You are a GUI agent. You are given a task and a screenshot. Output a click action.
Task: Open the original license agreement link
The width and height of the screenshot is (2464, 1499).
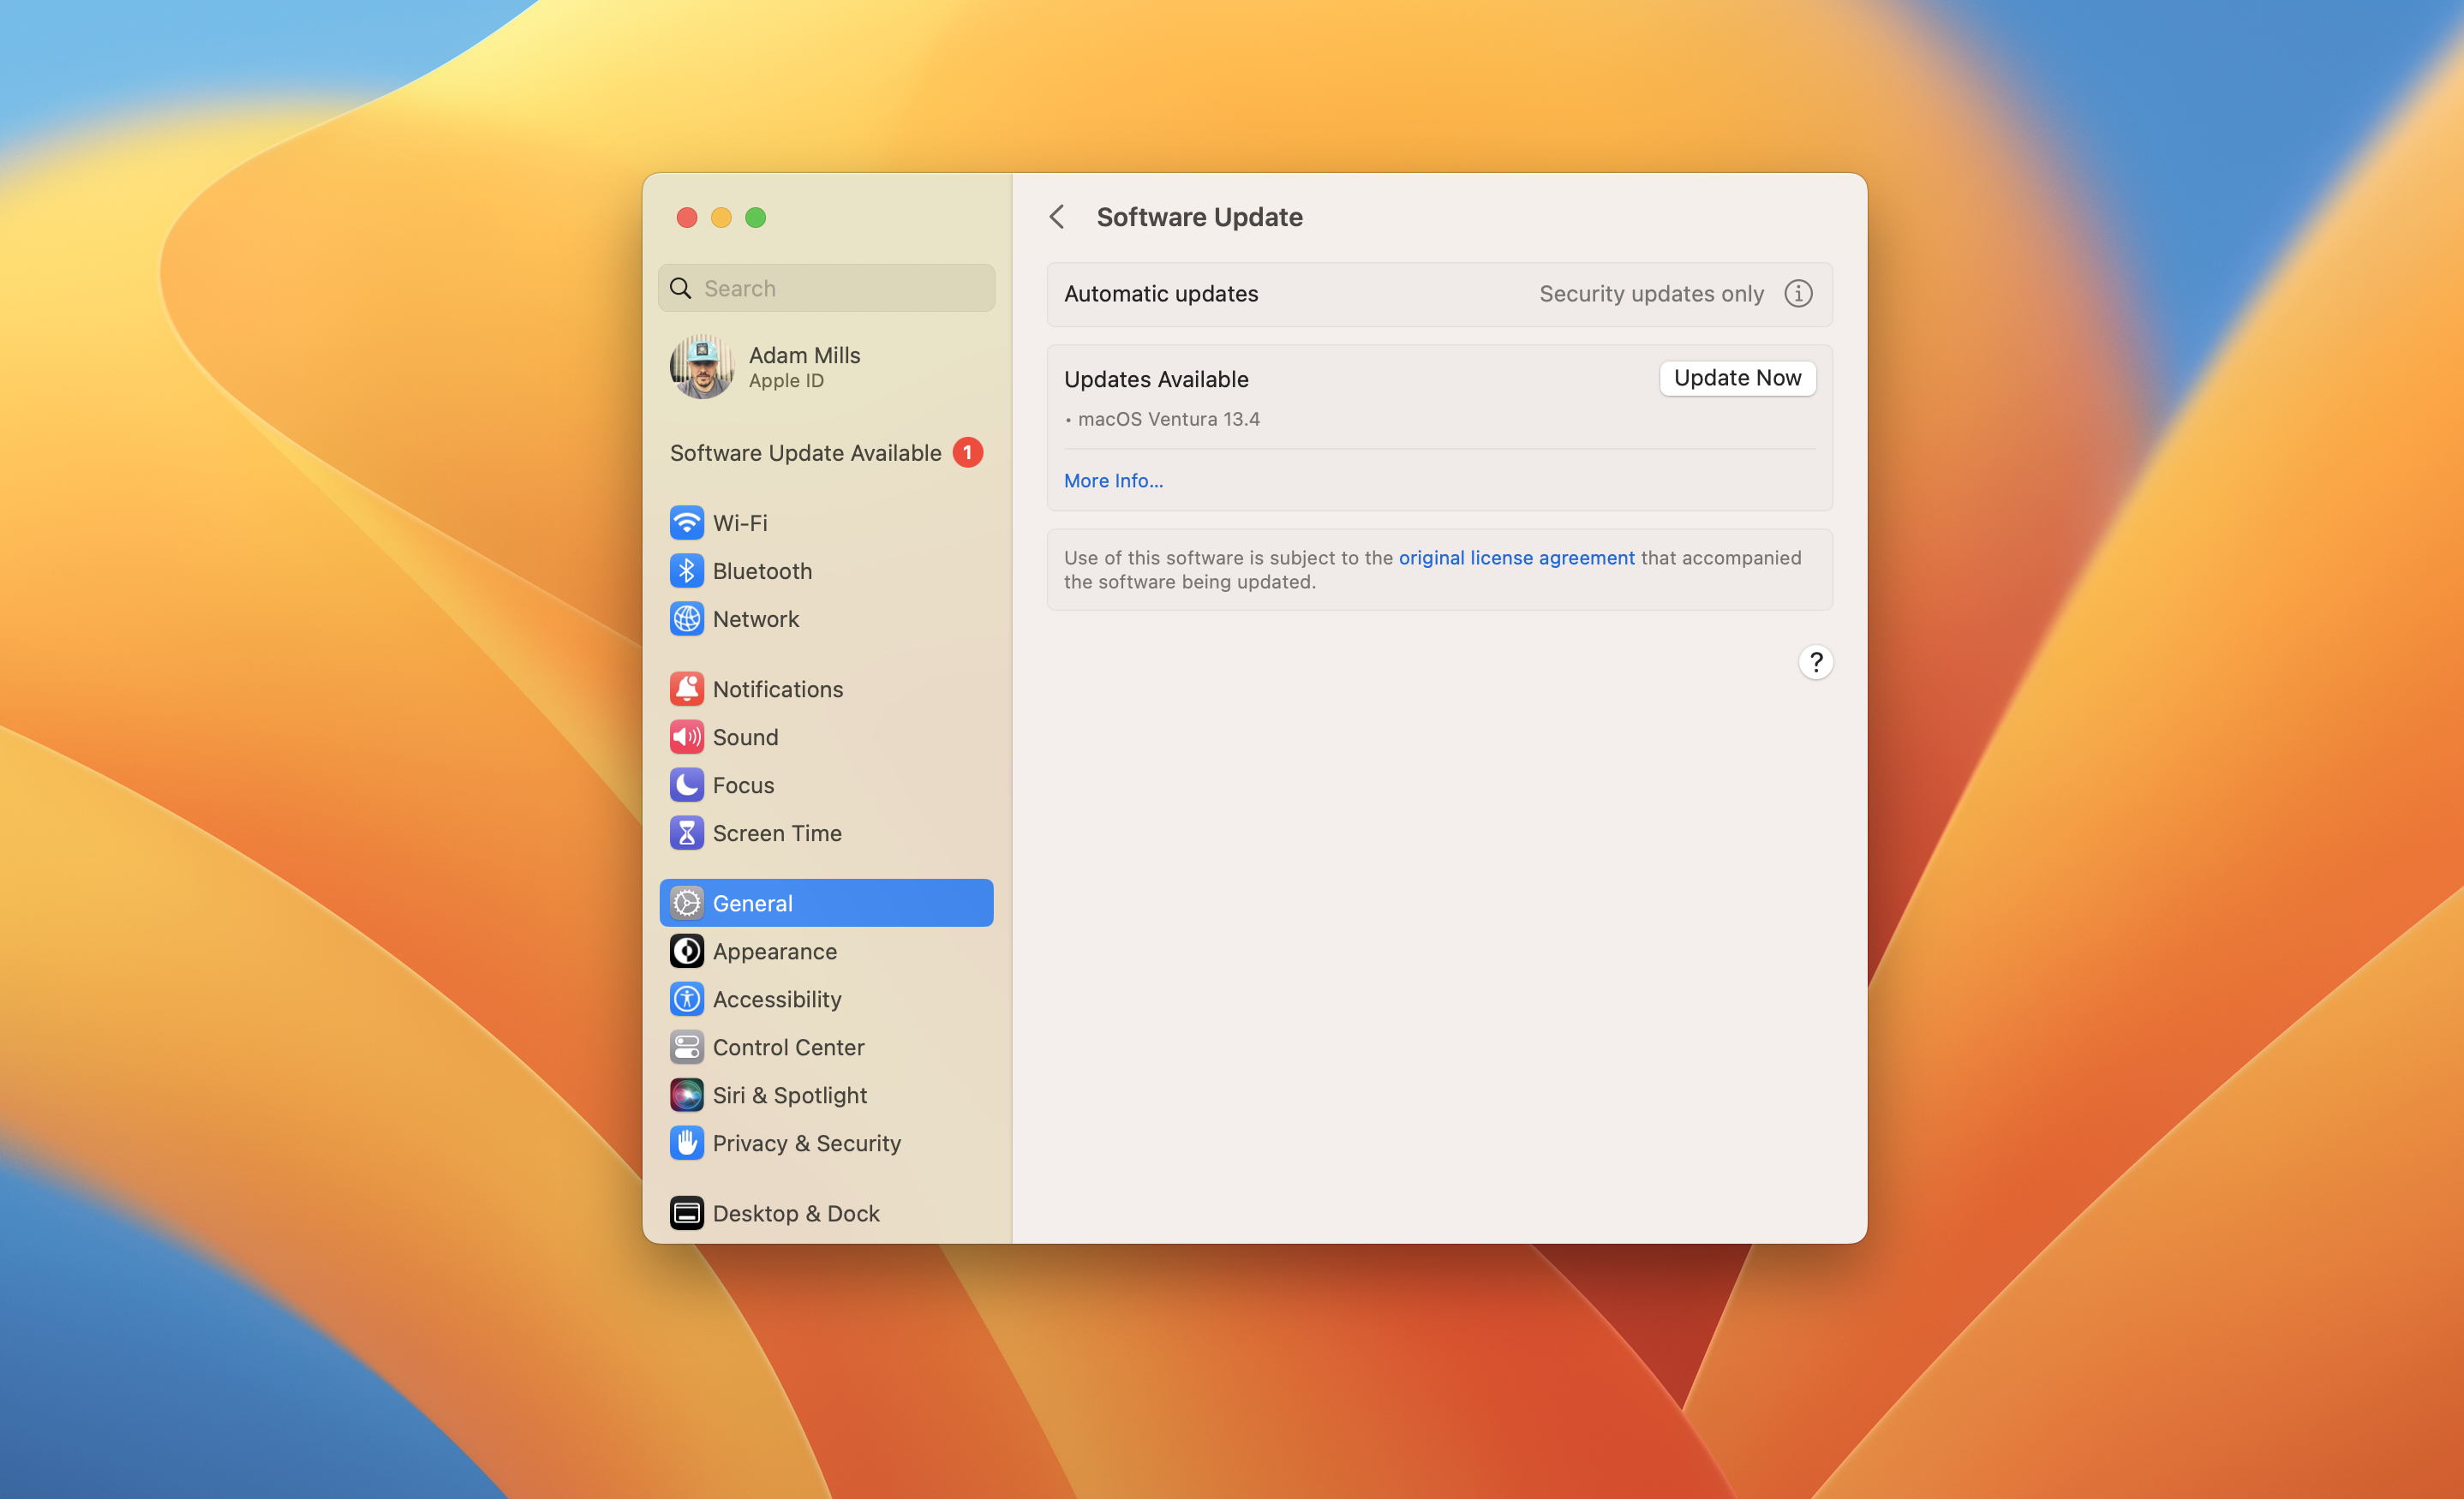(x=1516, y=558)
